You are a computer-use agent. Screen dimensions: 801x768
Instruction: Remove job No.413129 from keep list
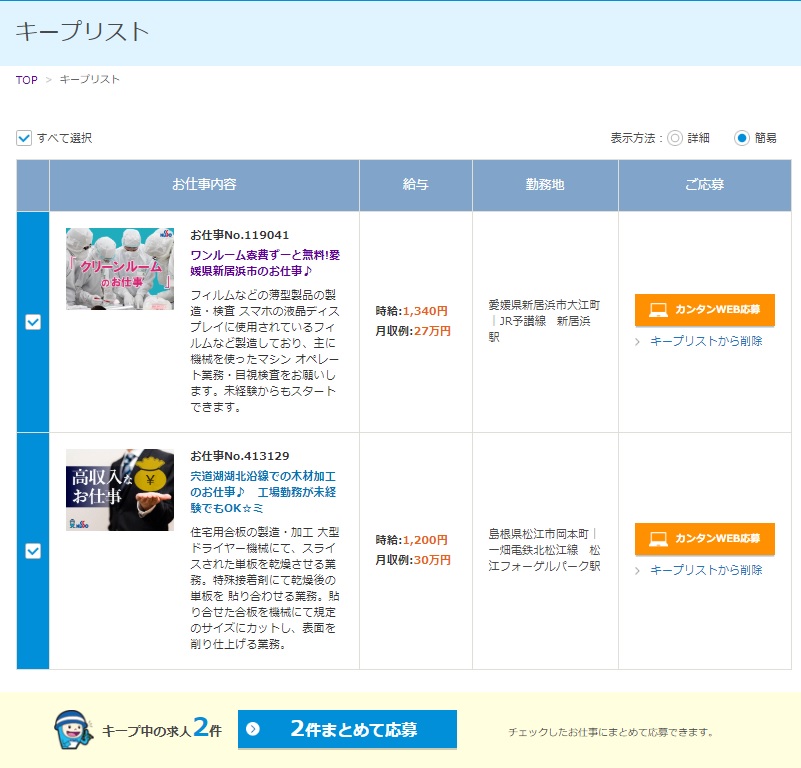click(x=706, y=570)
